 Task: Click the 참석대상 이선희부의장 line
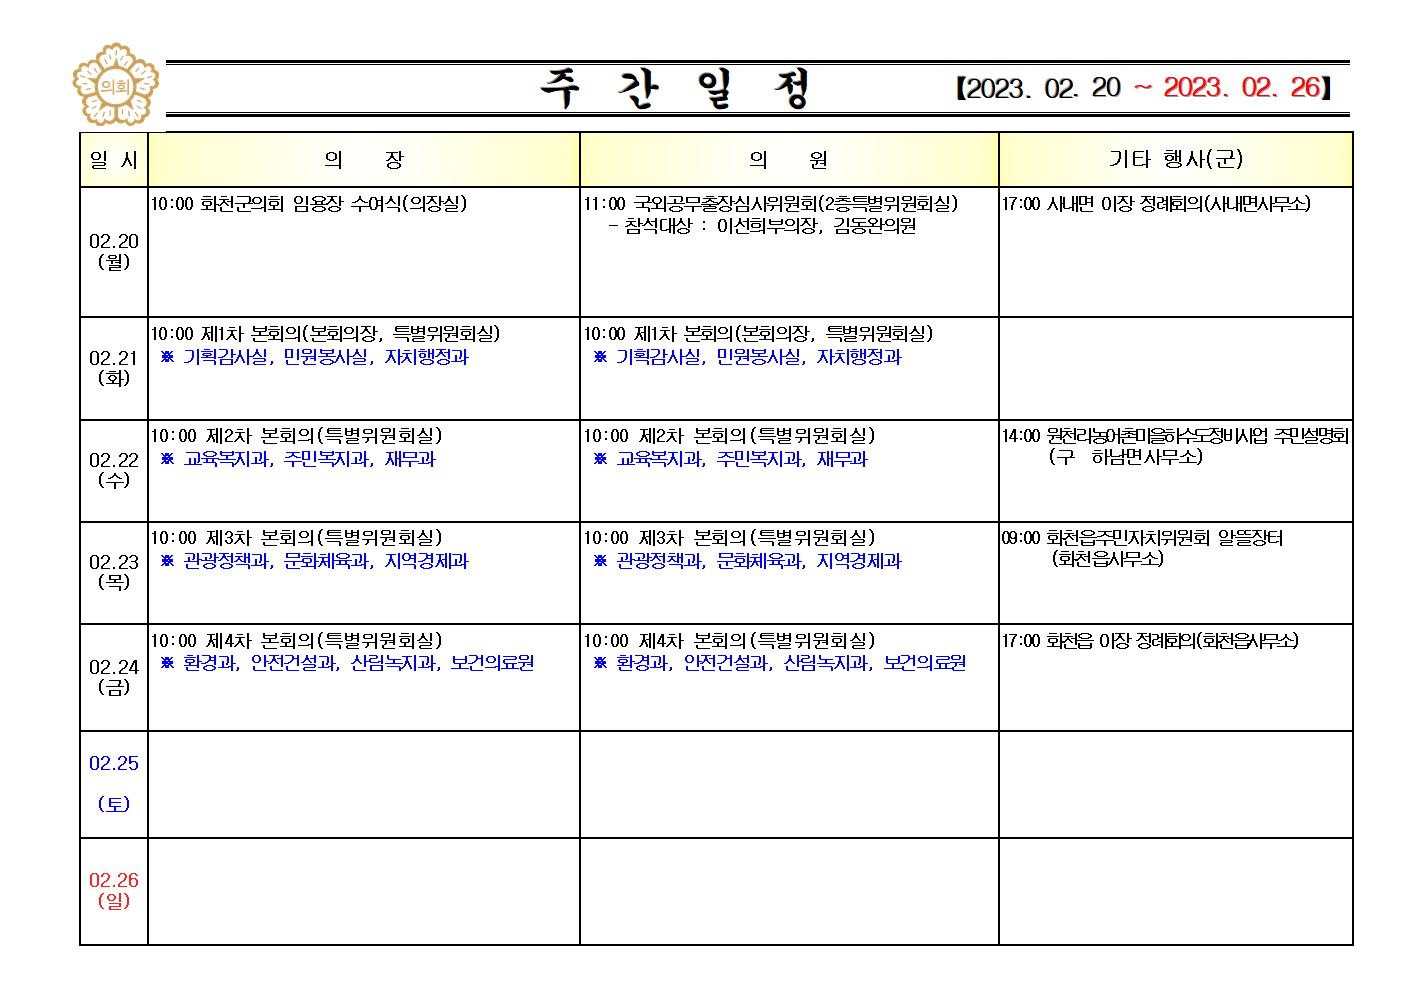coord(762,226)
